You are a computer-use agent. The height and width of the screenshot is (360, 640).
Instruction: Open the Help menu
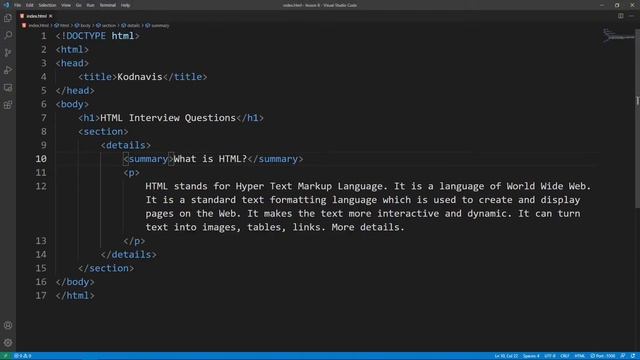[125, 5]
